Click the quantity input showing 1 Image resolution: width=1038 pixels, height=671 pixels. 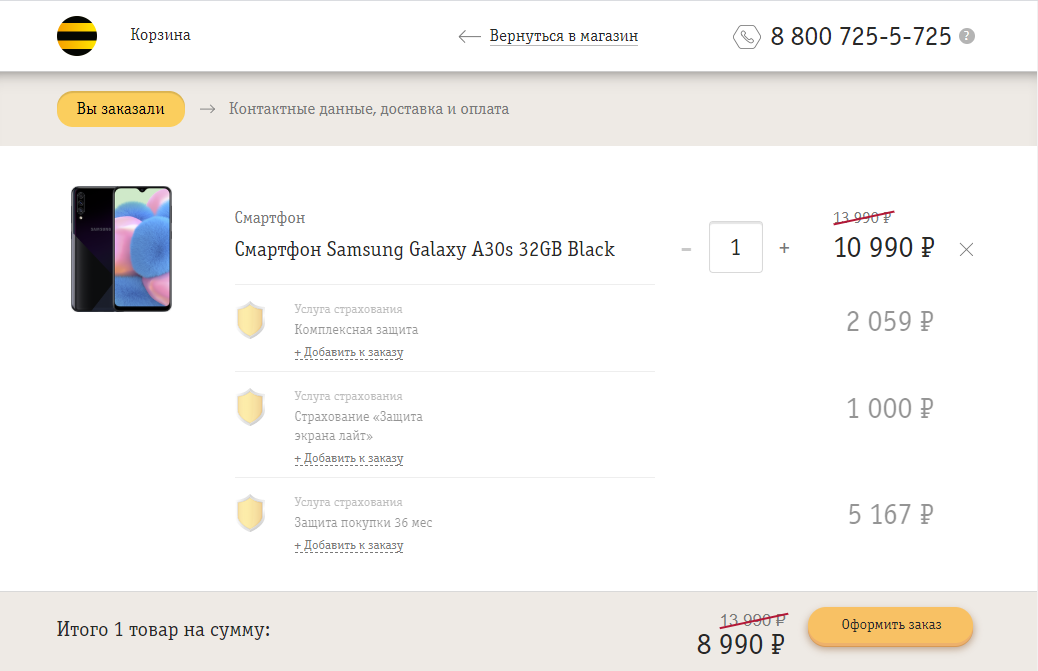click(735, 247)
